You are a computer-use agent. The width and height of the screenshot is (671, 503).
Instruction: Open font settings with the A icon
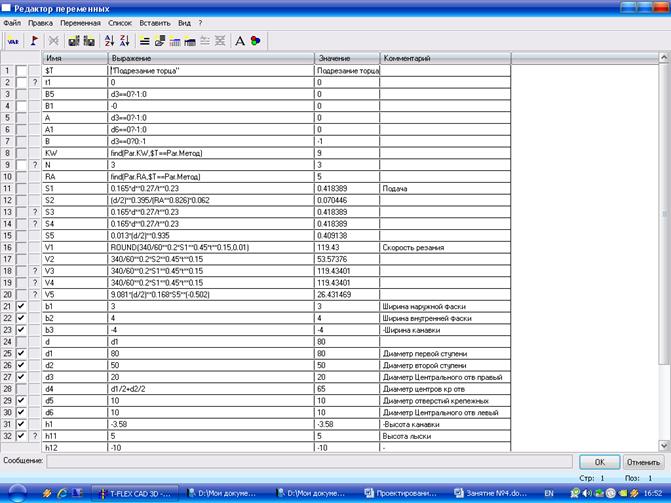[240, 41]
